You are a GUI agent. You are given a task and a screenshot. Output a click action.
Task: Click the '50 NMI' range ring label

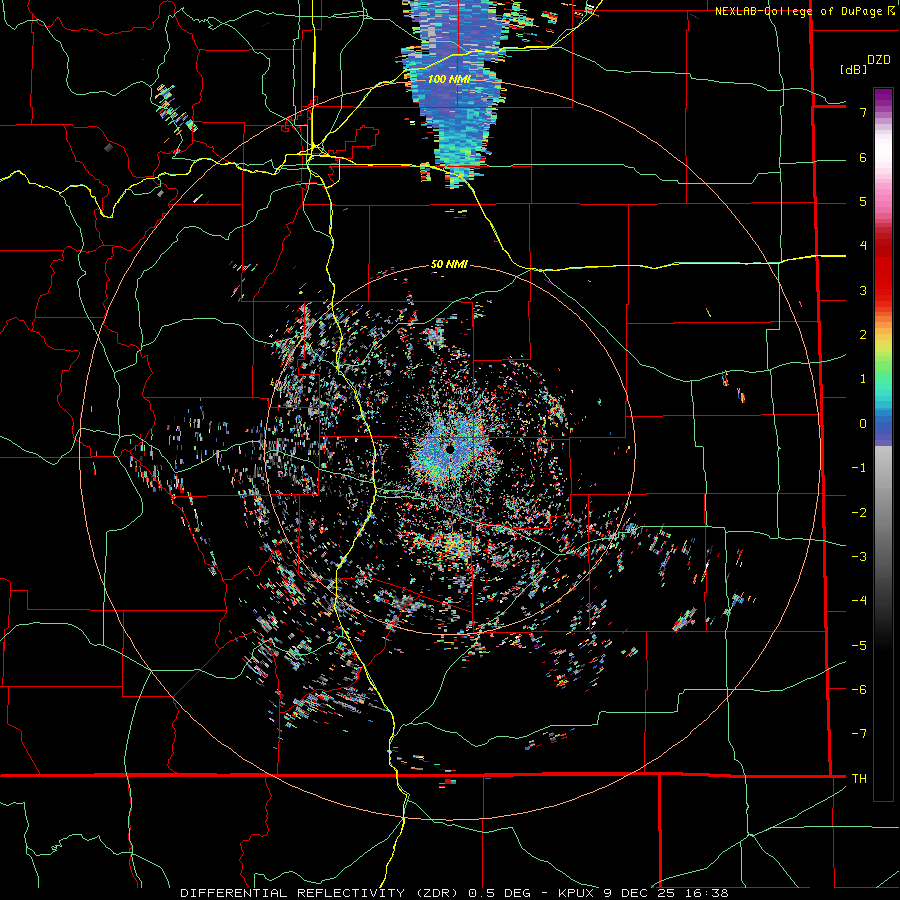click(449, 265)
